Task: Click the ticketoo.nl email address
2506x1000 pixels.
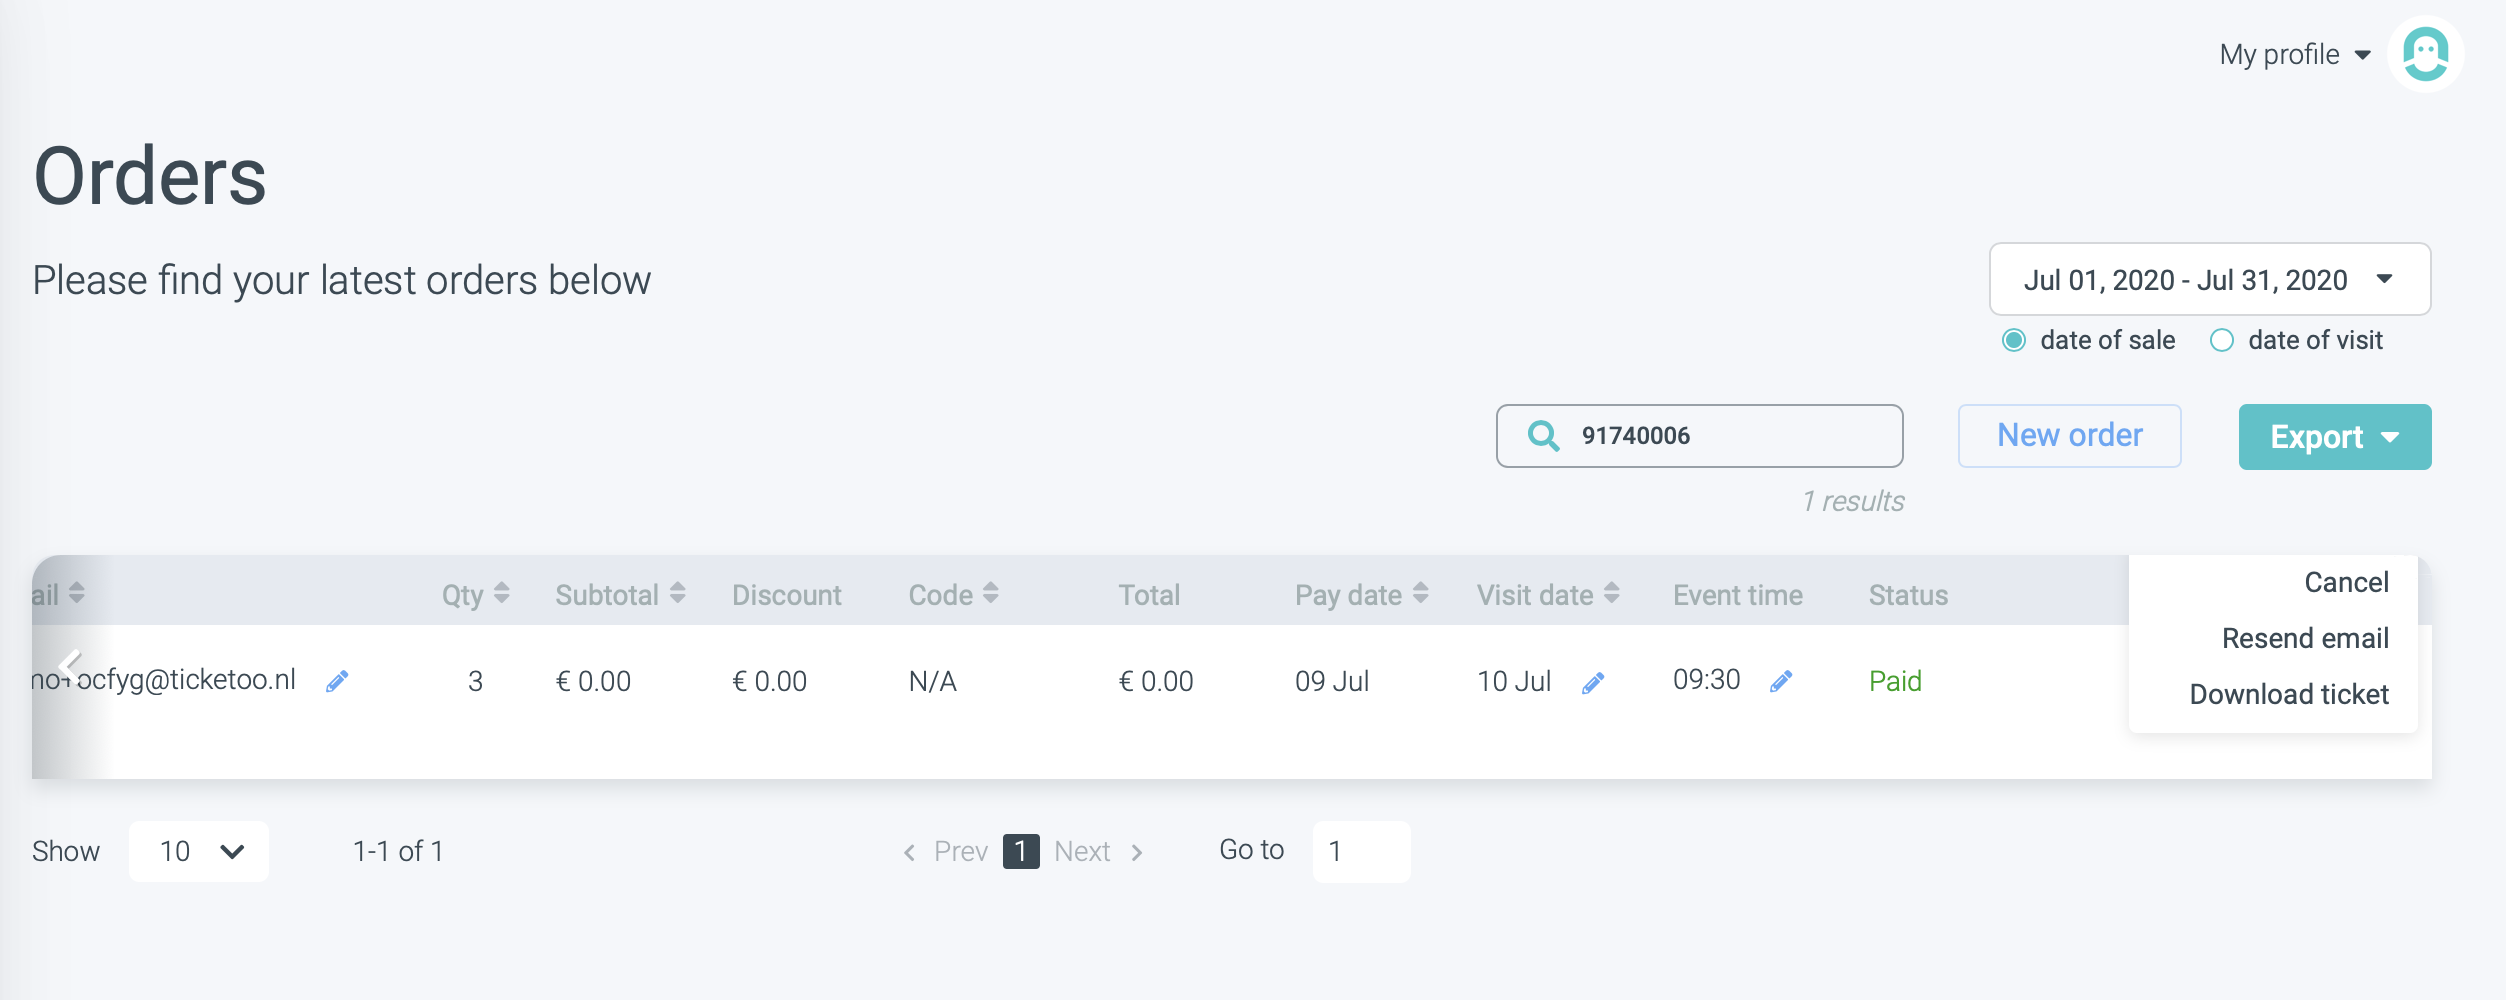Action: coord(163,680)
